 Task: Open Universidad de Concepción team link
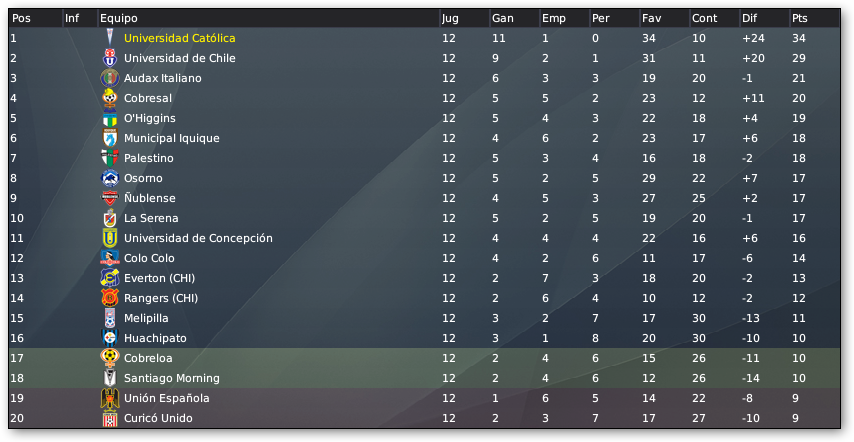coord(198,238)
